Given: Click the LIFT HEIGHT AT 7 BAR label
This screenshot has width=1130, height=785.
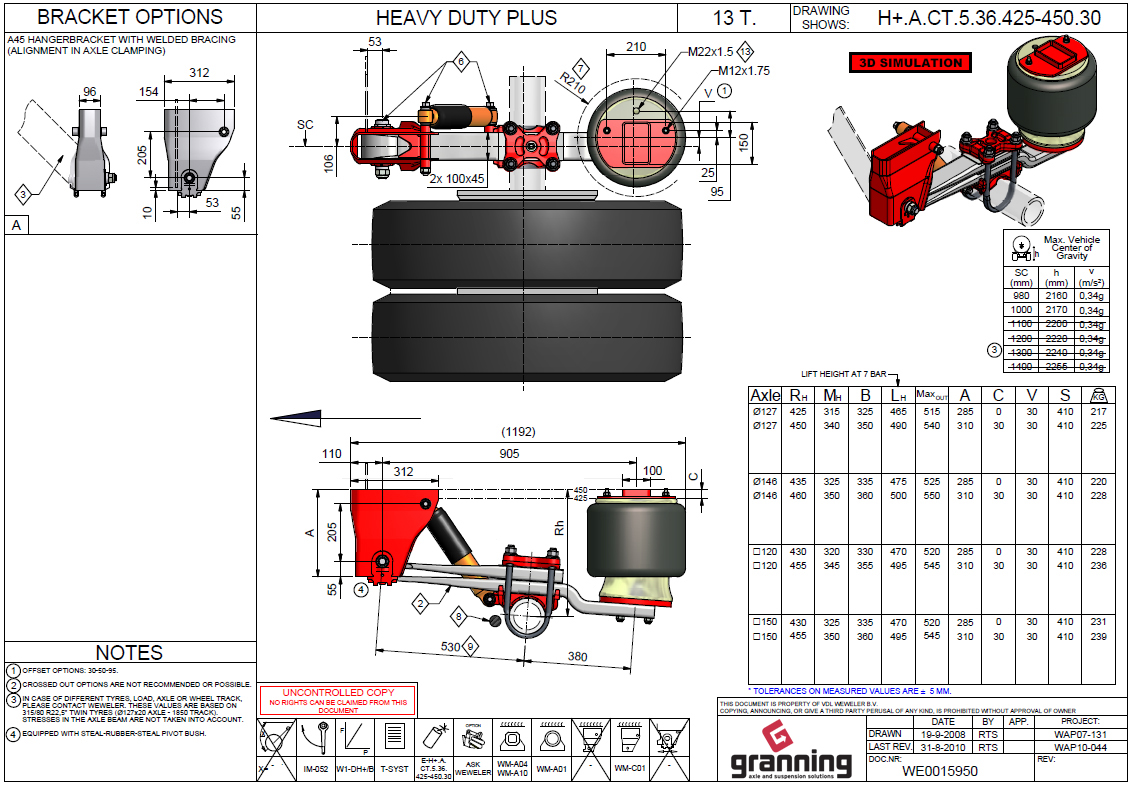Looking at the screenshot, I should point(844,374).
